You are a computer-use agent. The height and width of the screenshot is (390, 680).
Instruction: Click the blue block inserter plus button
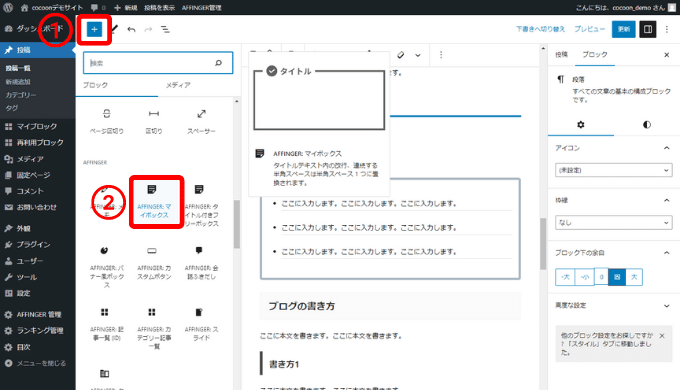94,29
